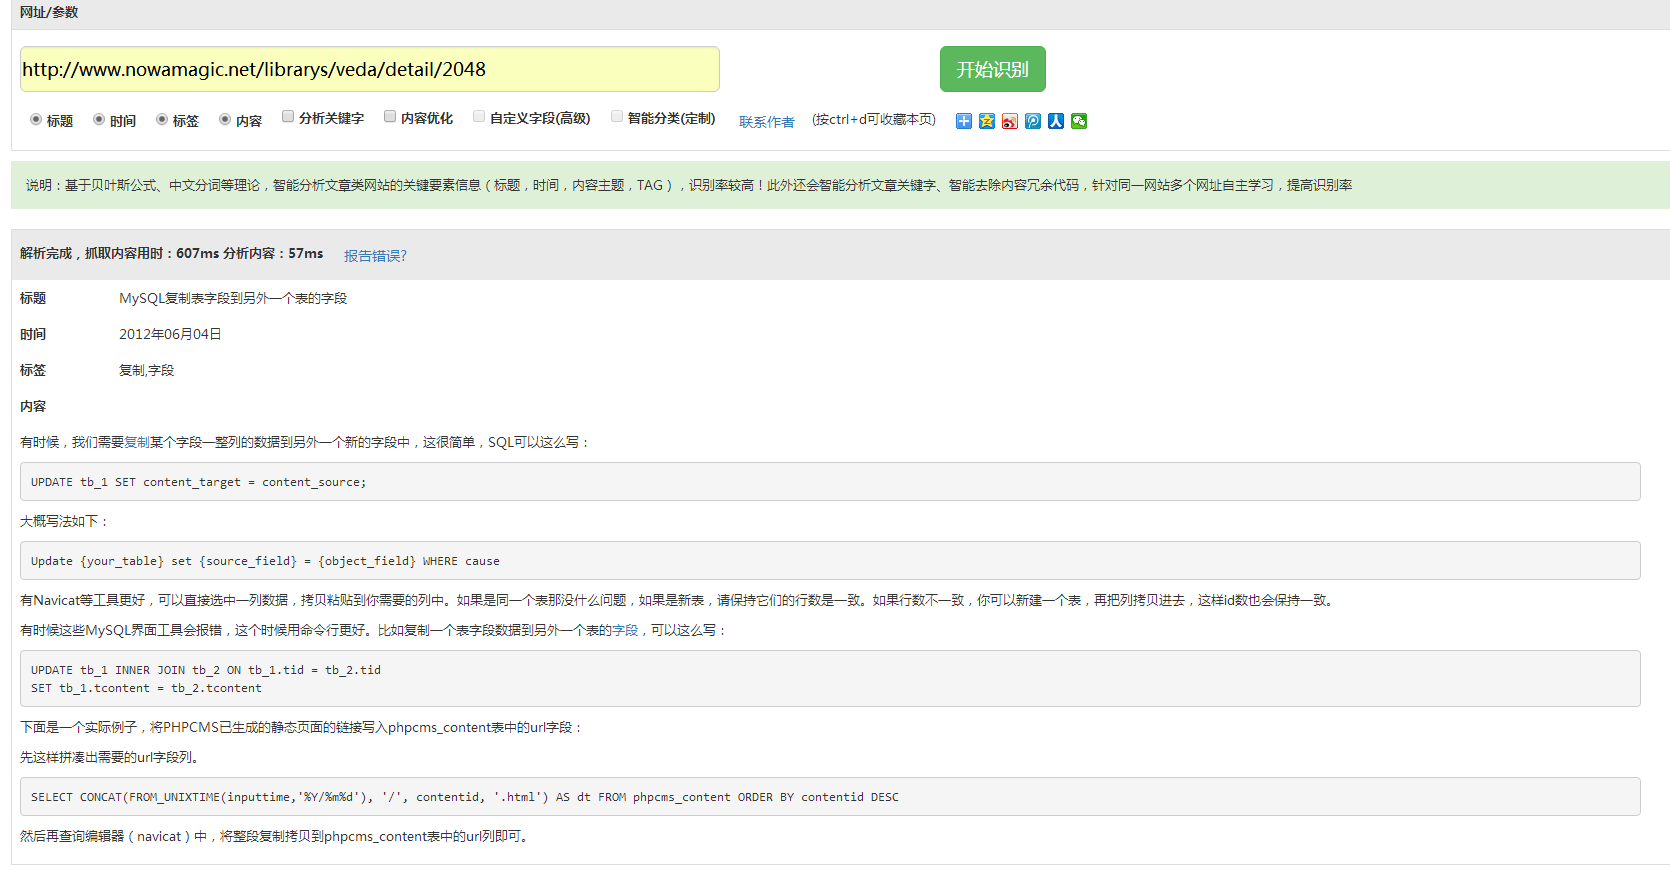Tick the 自定义字段(高级) checkbox

(479, 116)
